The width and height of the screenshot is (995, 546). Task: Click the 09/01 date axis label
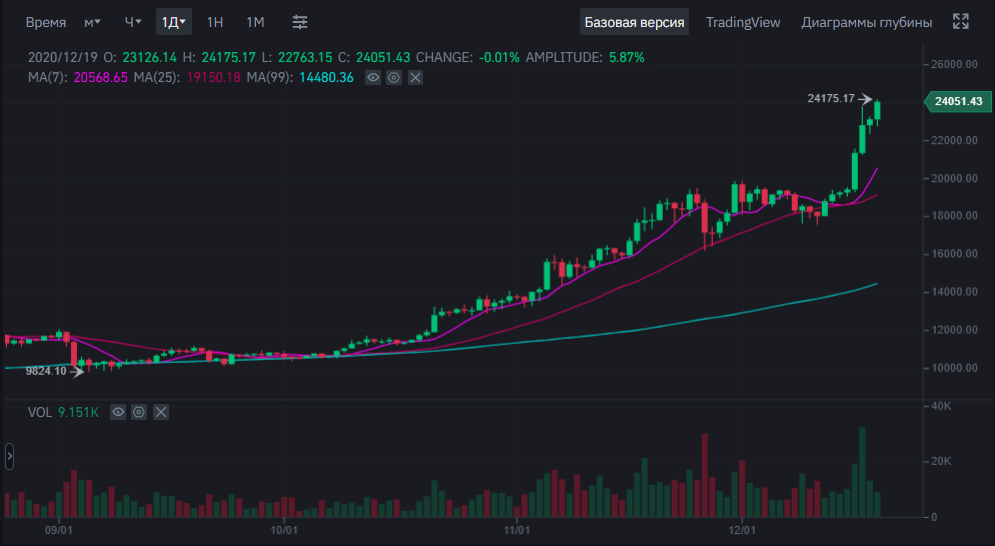point(58,529)
